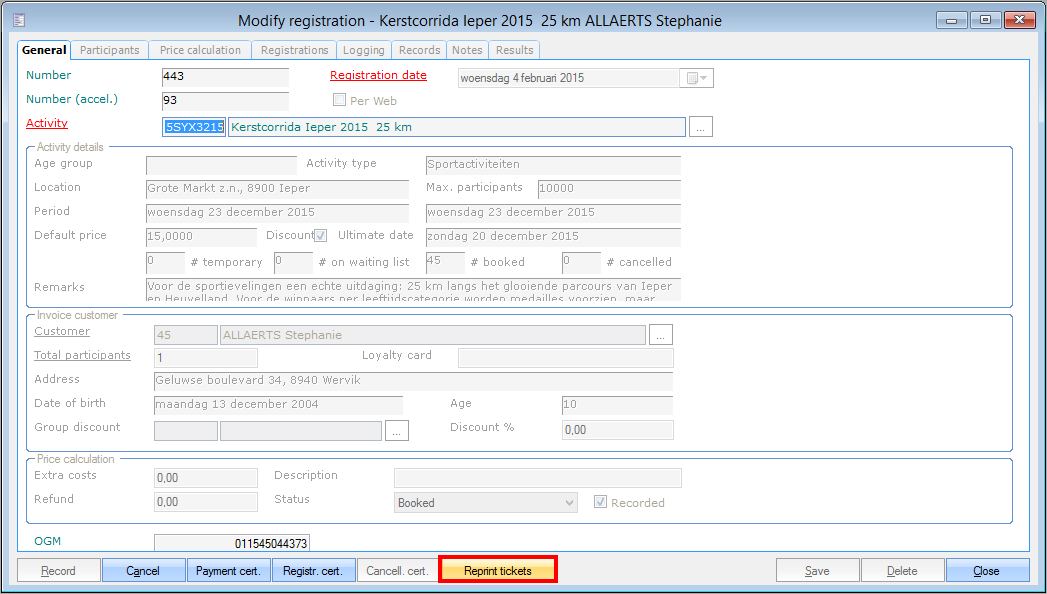Click into the Number (accel.) field

pos(224,101)
